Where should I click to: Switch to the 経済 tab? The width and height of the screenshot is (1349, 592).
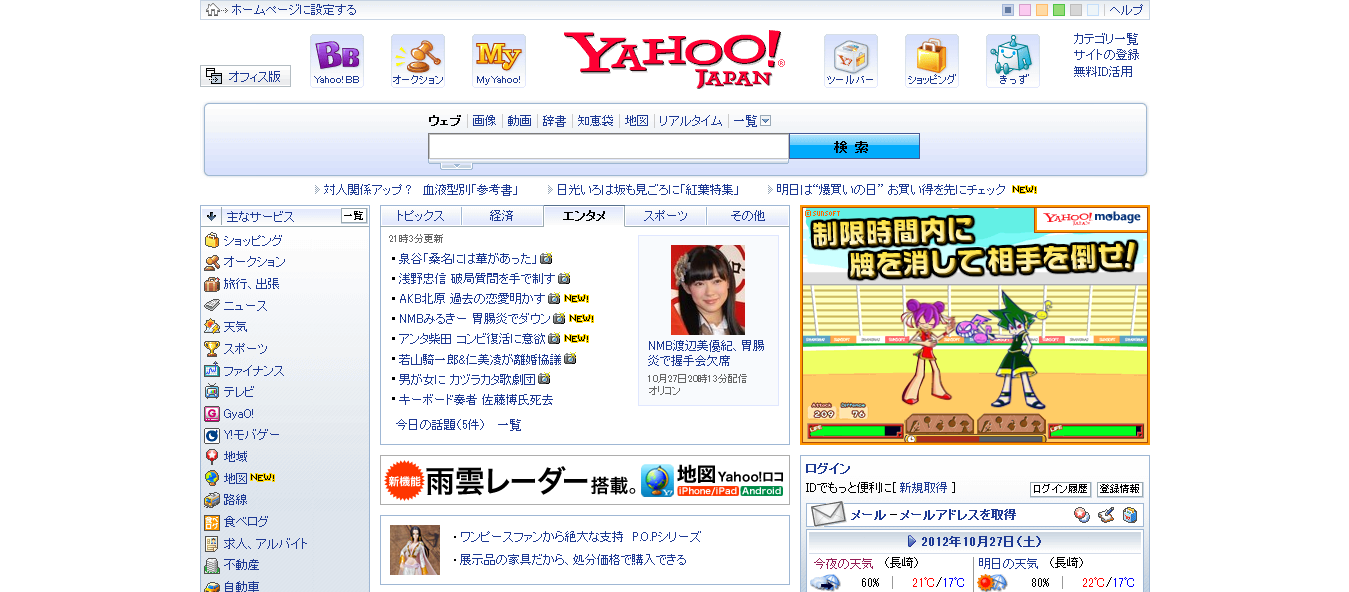(502, 216)
